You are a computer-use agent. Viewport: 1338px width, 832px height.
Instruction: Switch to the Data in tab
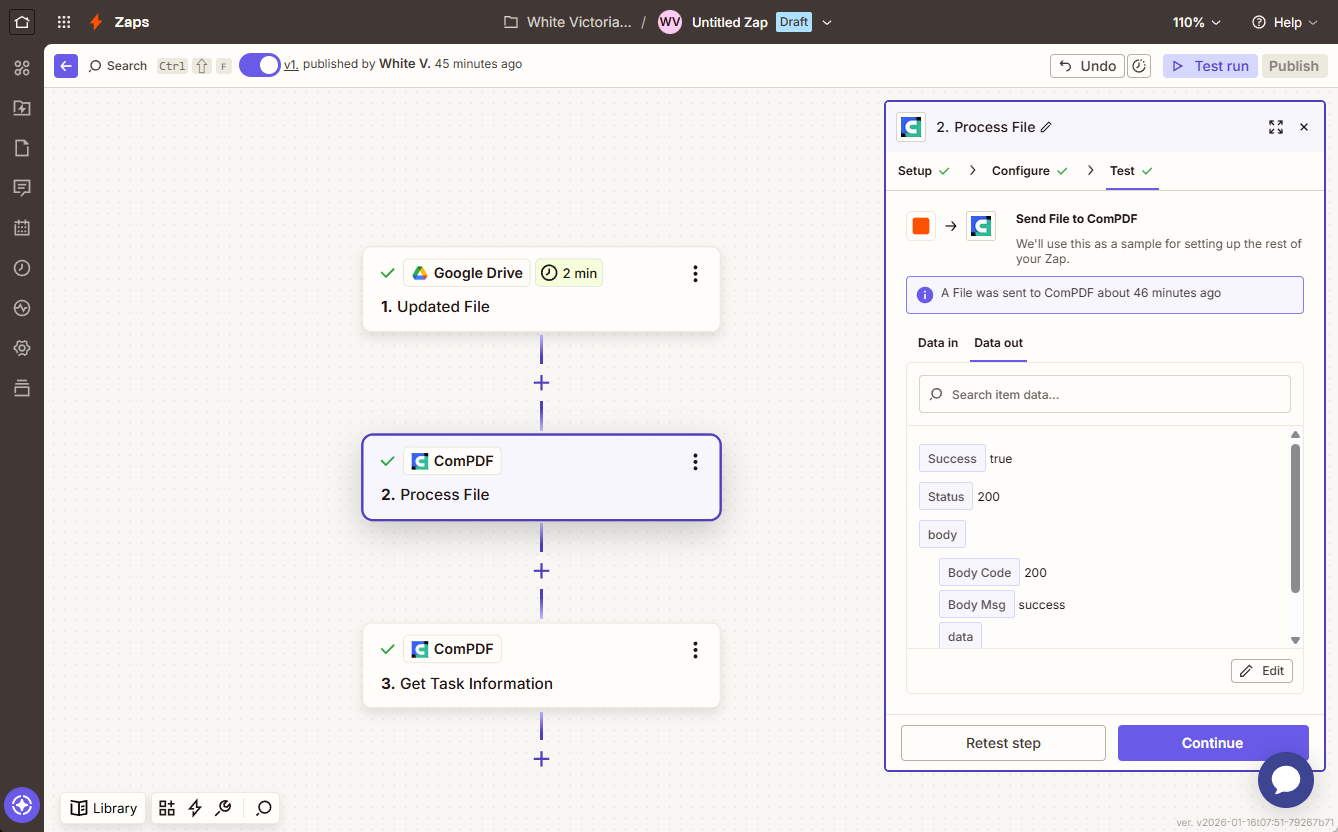pos(937,342)
